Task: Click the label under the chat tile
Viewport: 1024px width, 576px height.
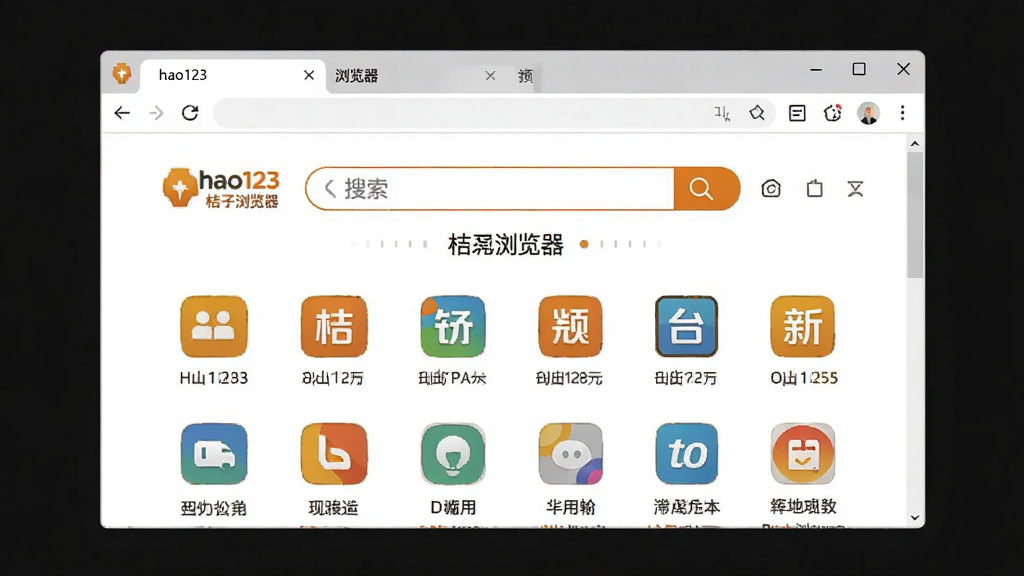Action: tap(570, 507)
